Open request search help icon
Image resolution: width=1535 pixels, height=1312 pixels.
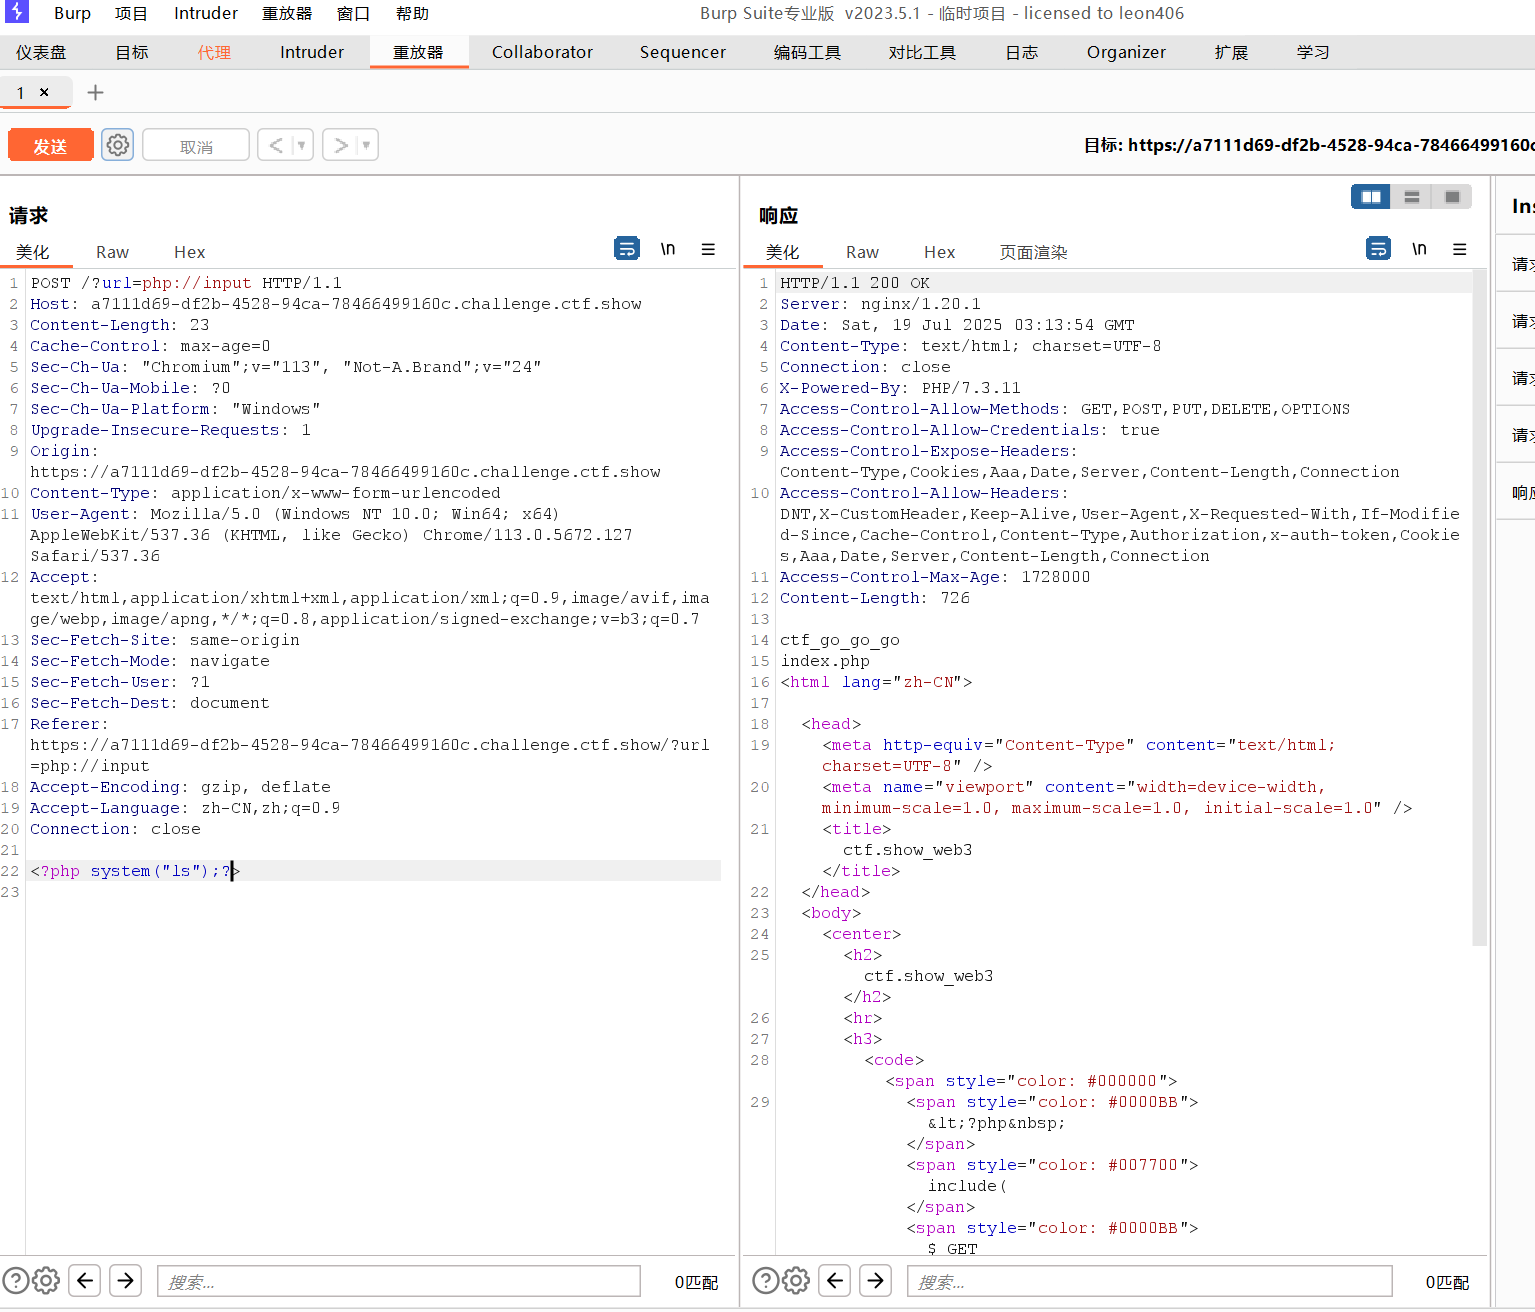[15, 1280]
